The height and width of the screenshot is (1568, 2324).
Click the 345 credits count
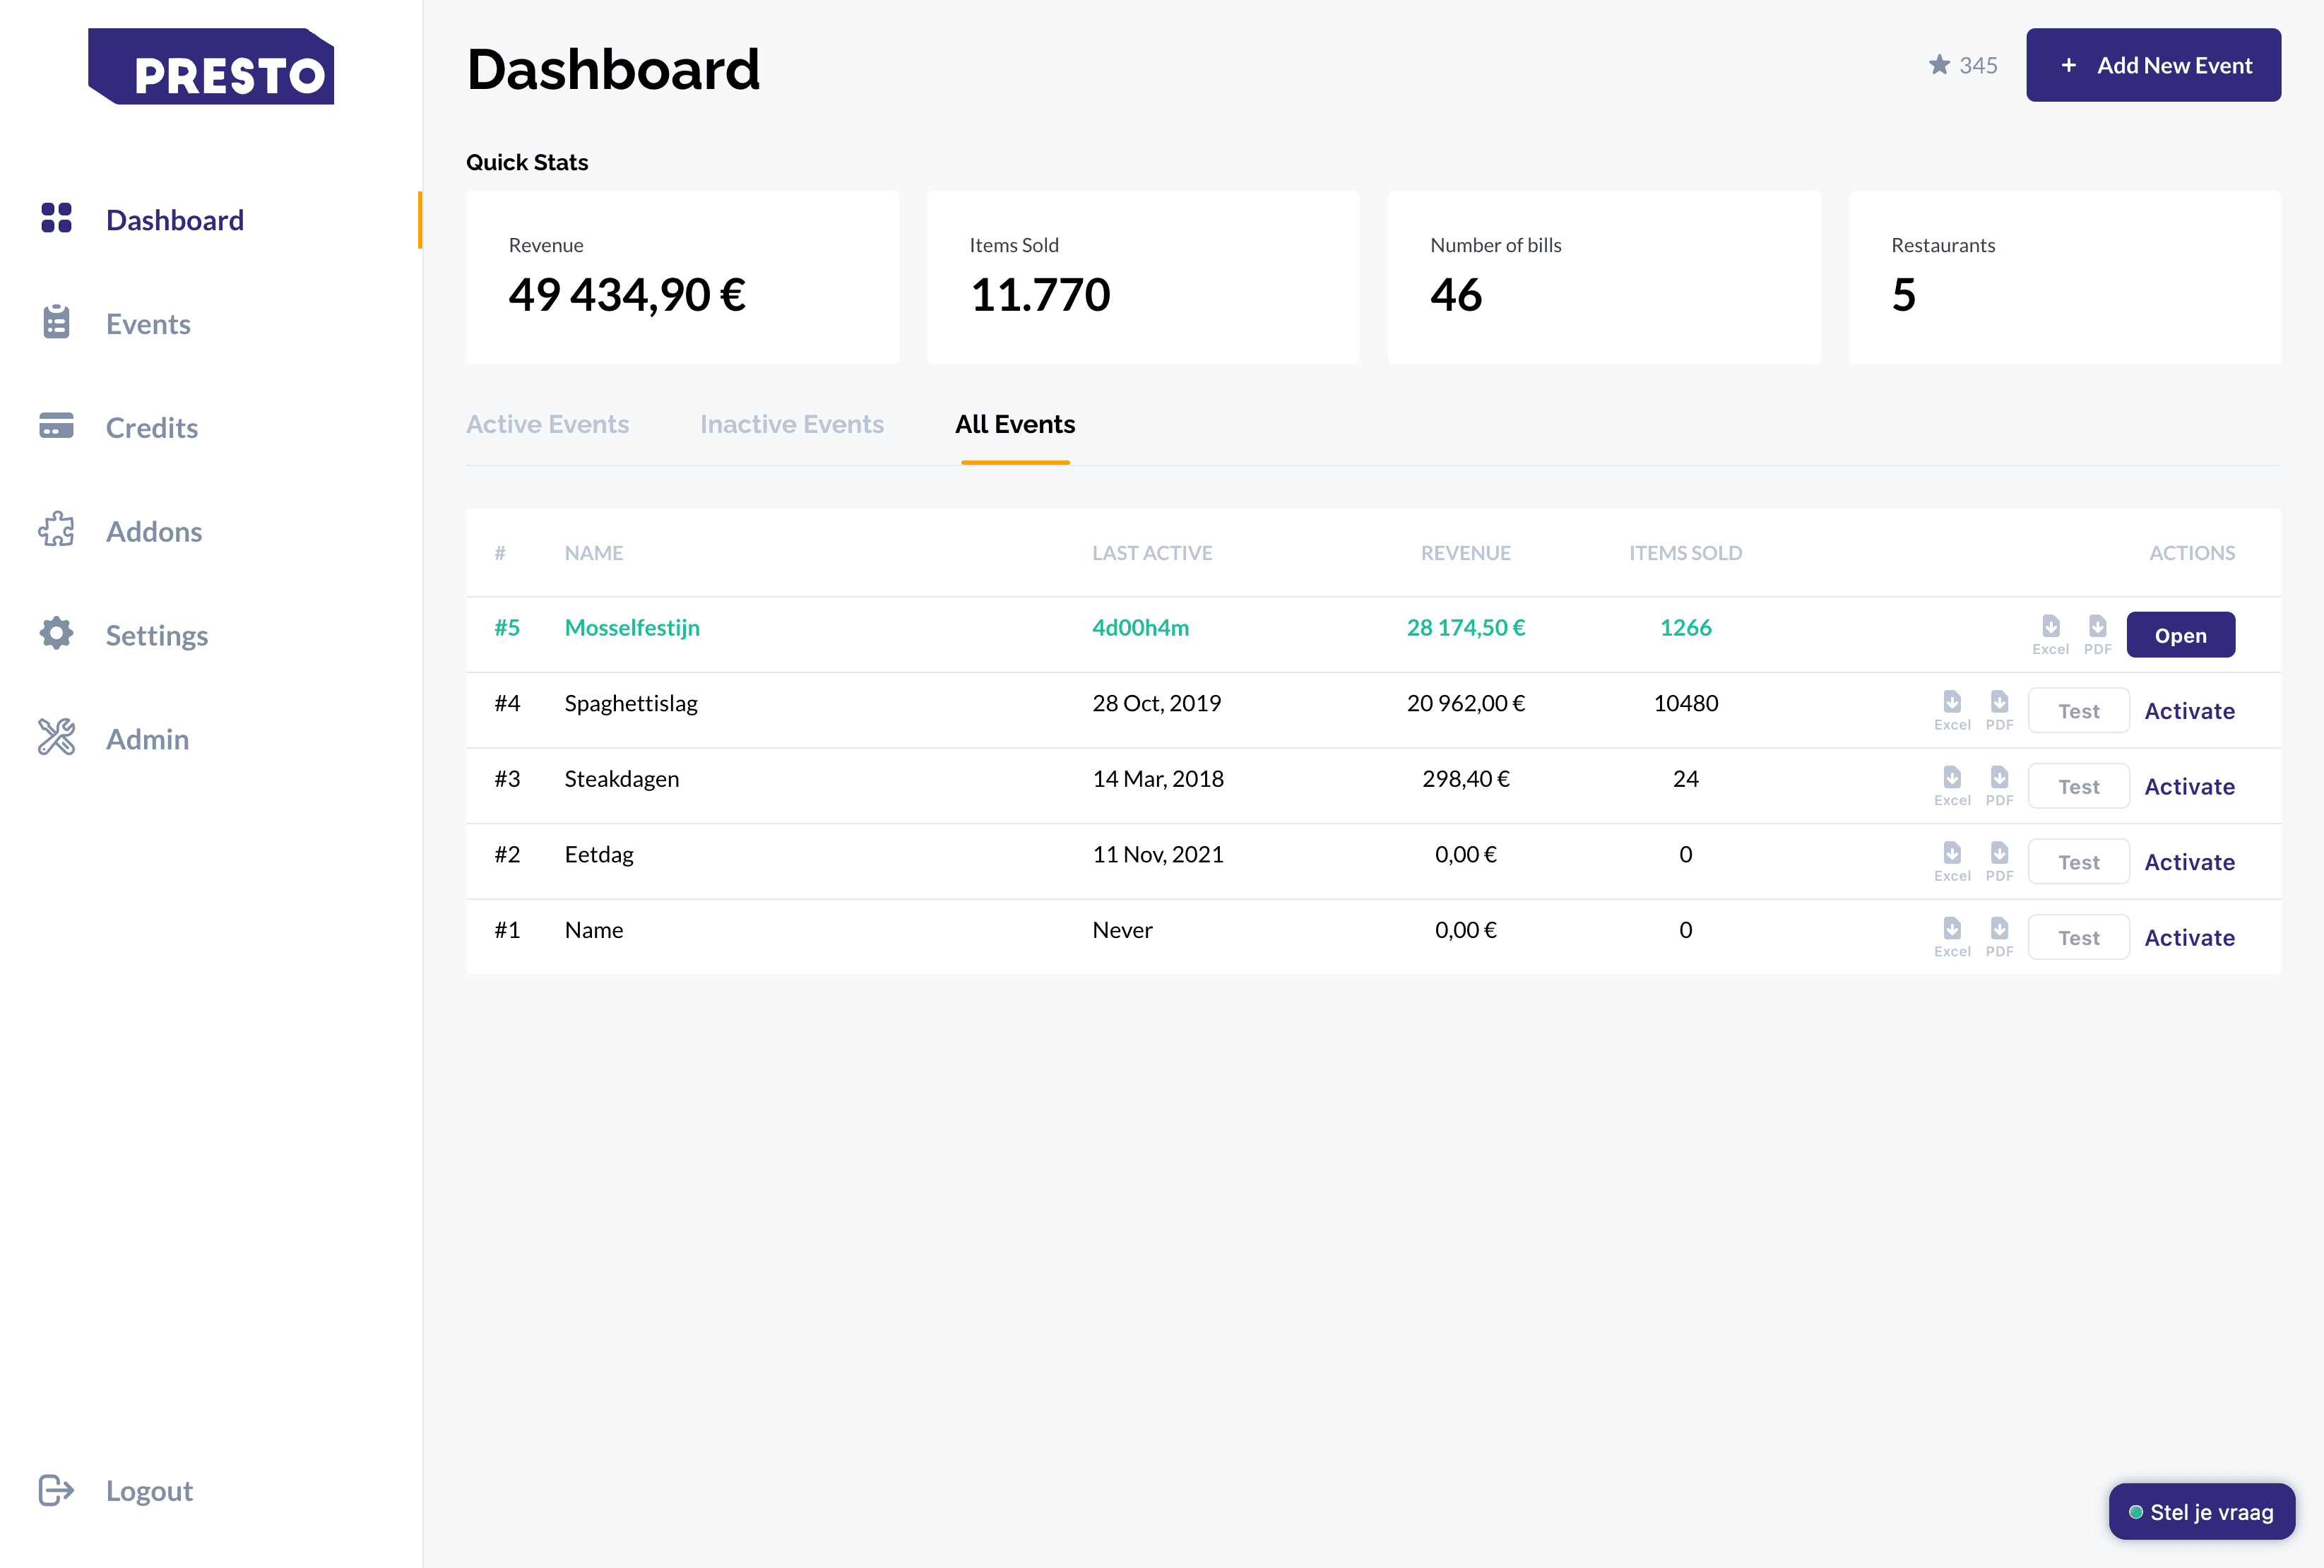[x=1977, y=65]
